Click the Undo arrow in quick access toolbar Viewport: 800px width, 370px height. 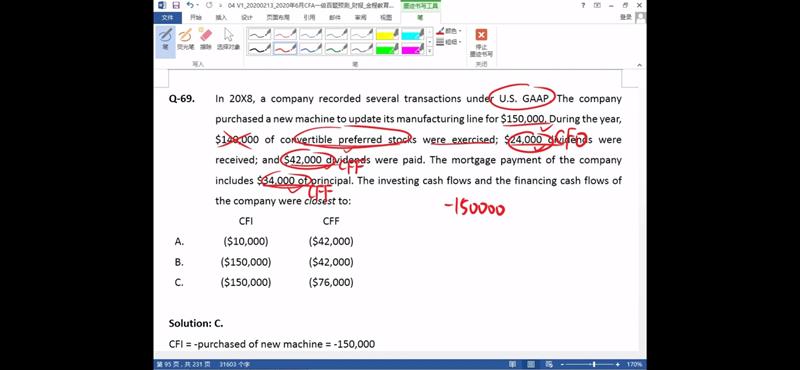(x=191, y=5)
